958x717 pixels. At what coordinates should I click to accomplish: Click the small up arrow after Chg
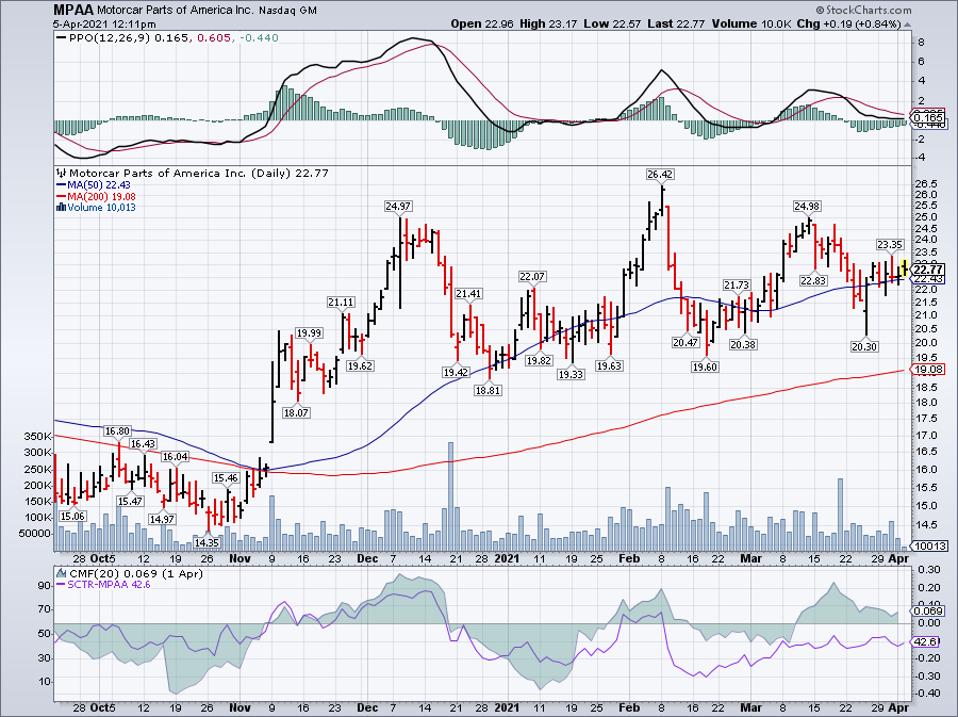click(907, 25)
